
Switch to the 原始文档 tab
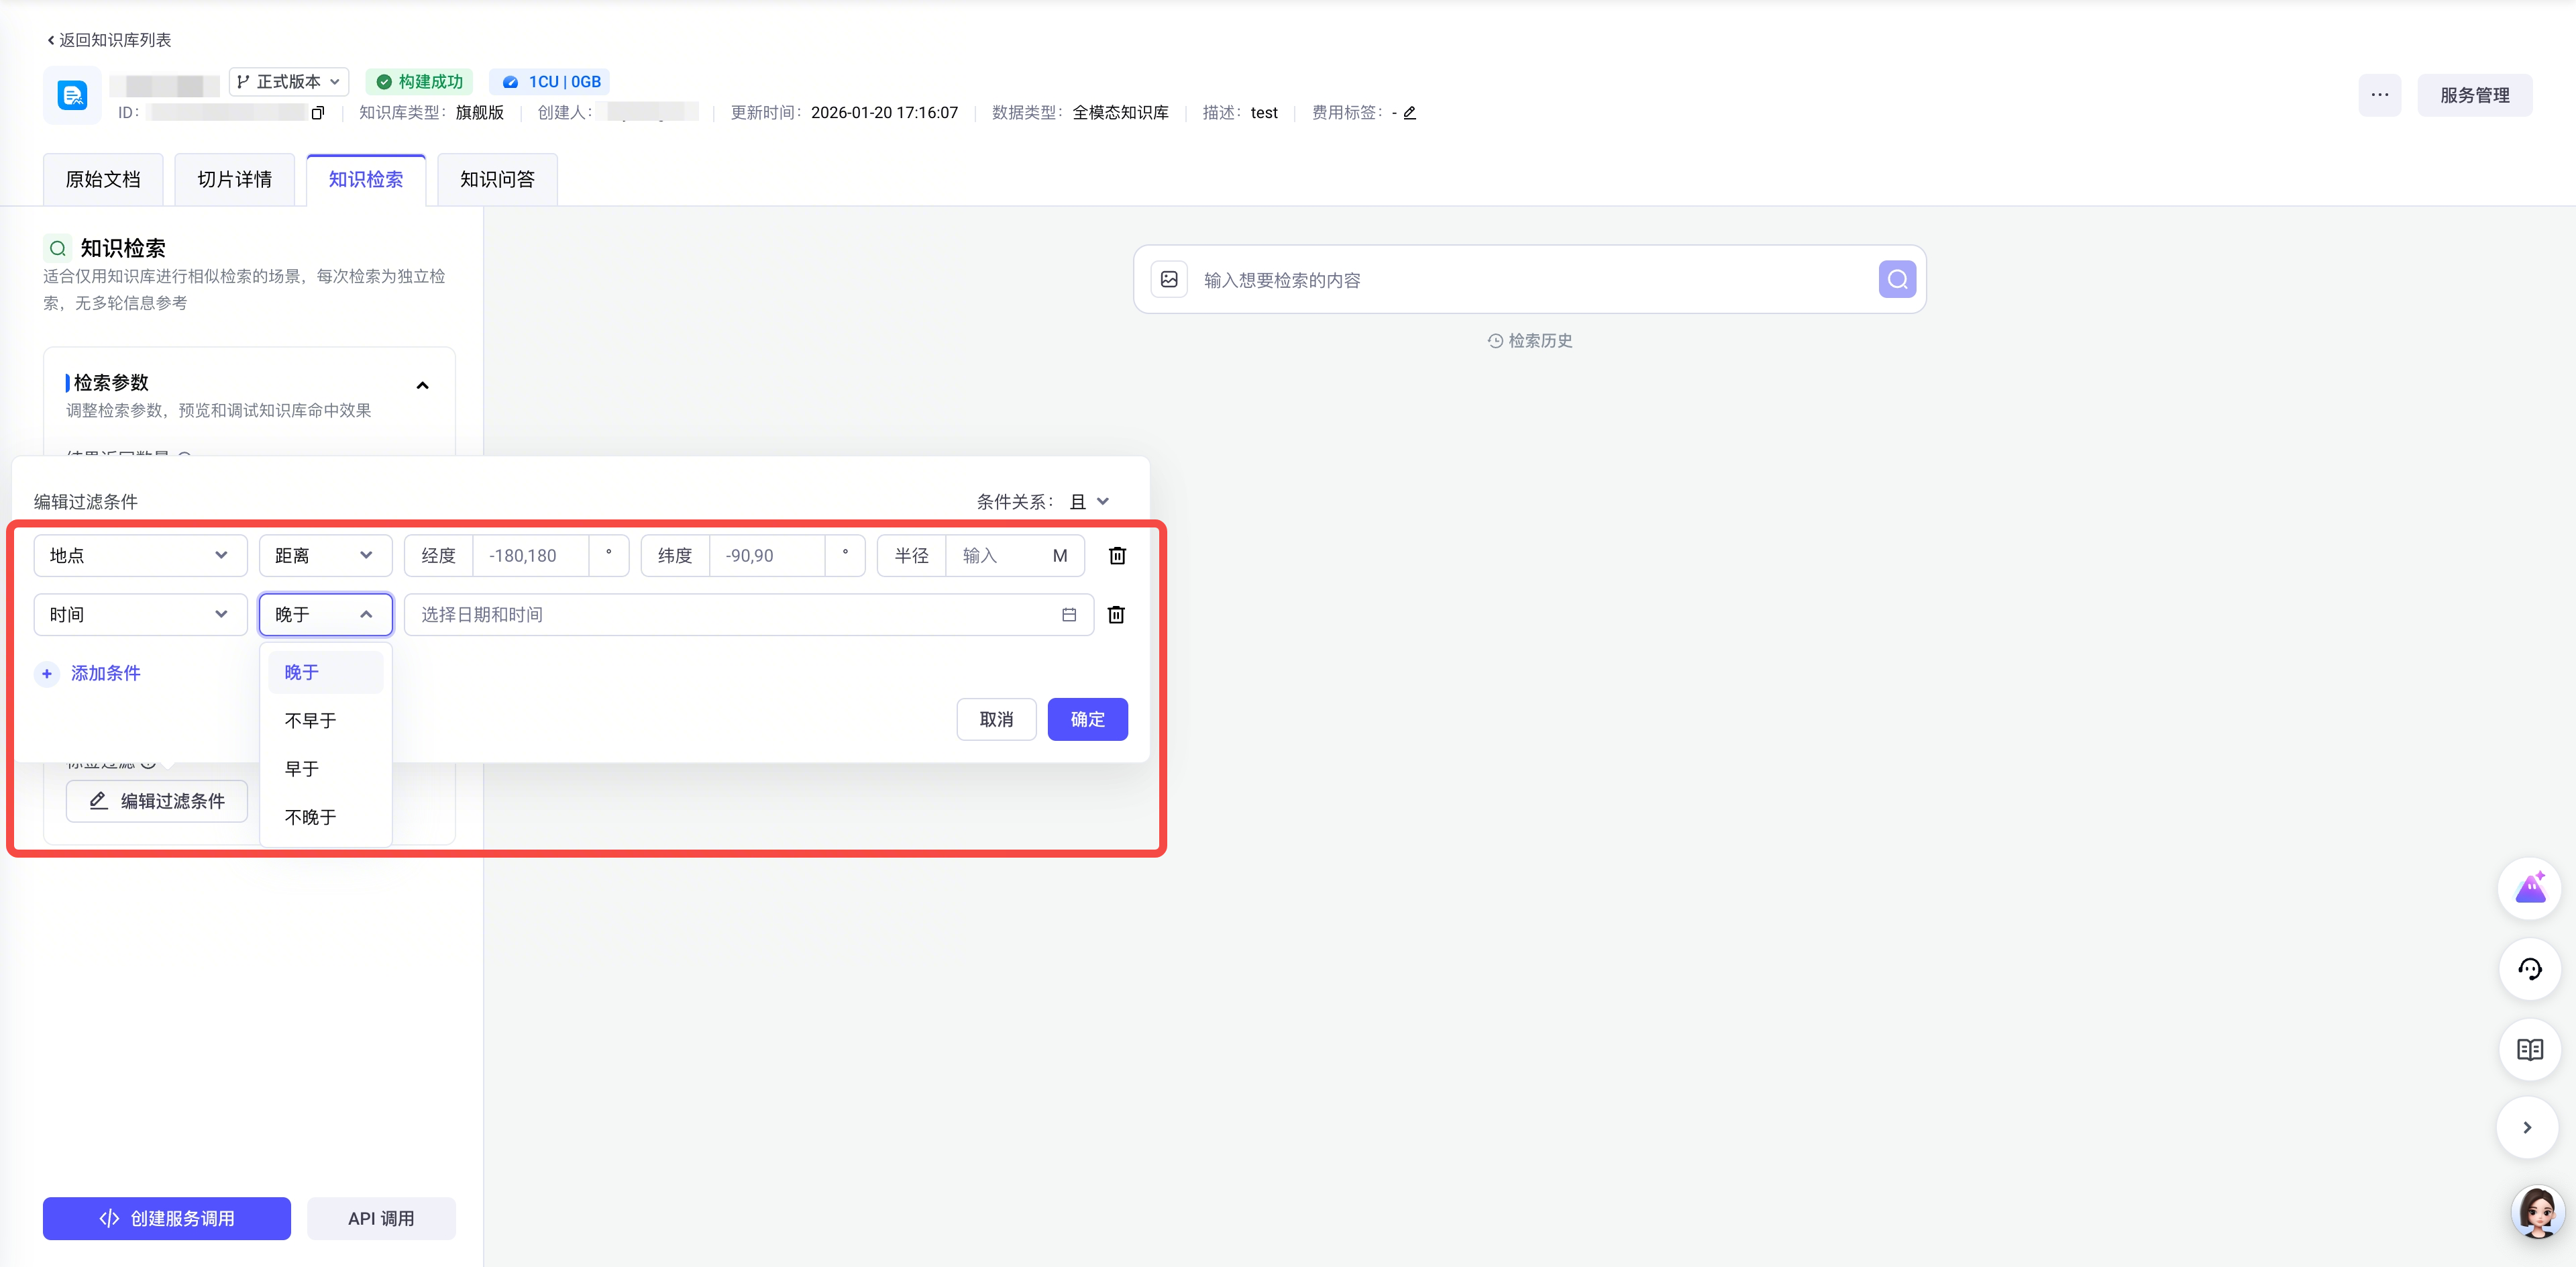103,180
